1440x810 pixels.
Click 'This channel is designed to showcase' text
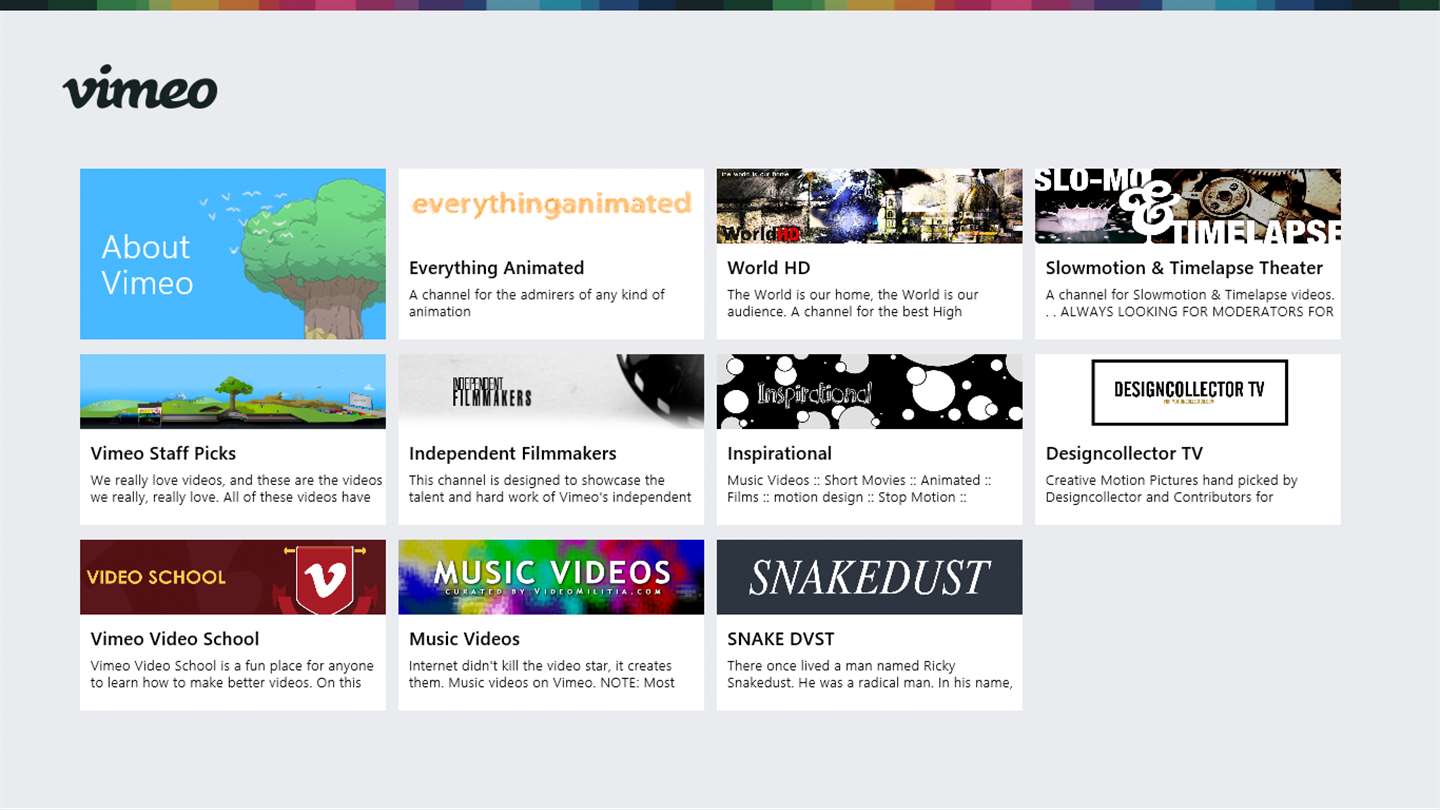[x=550, y=488]
